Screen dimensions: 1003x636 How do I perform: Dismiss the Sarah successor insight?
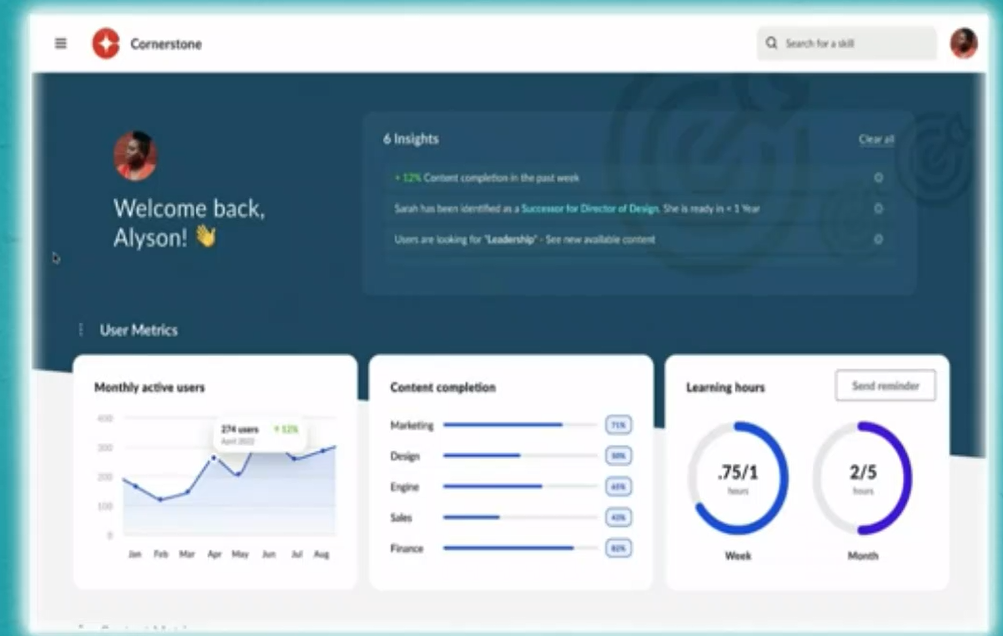pyautogui.click(x=878, y=209)
